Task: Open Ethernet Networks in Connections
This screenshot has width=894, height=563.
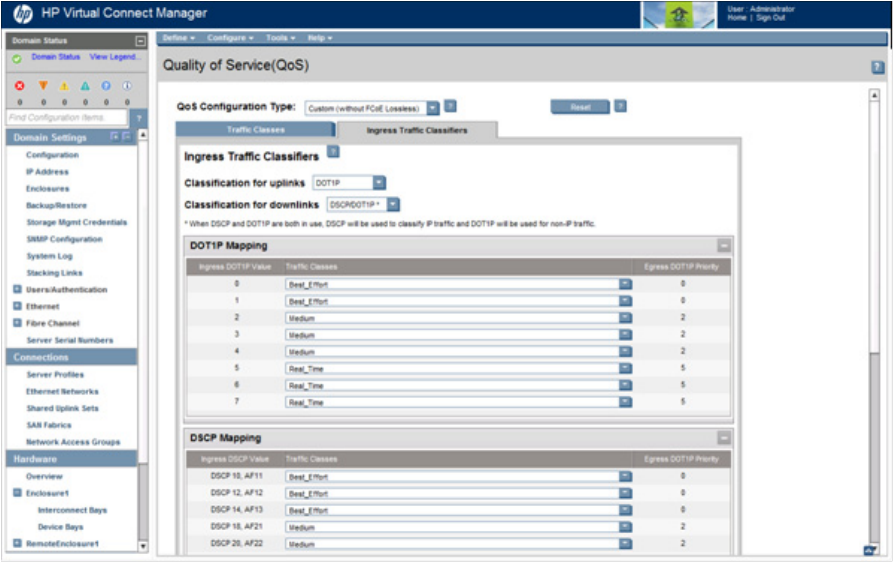Action: coord(62,391)
